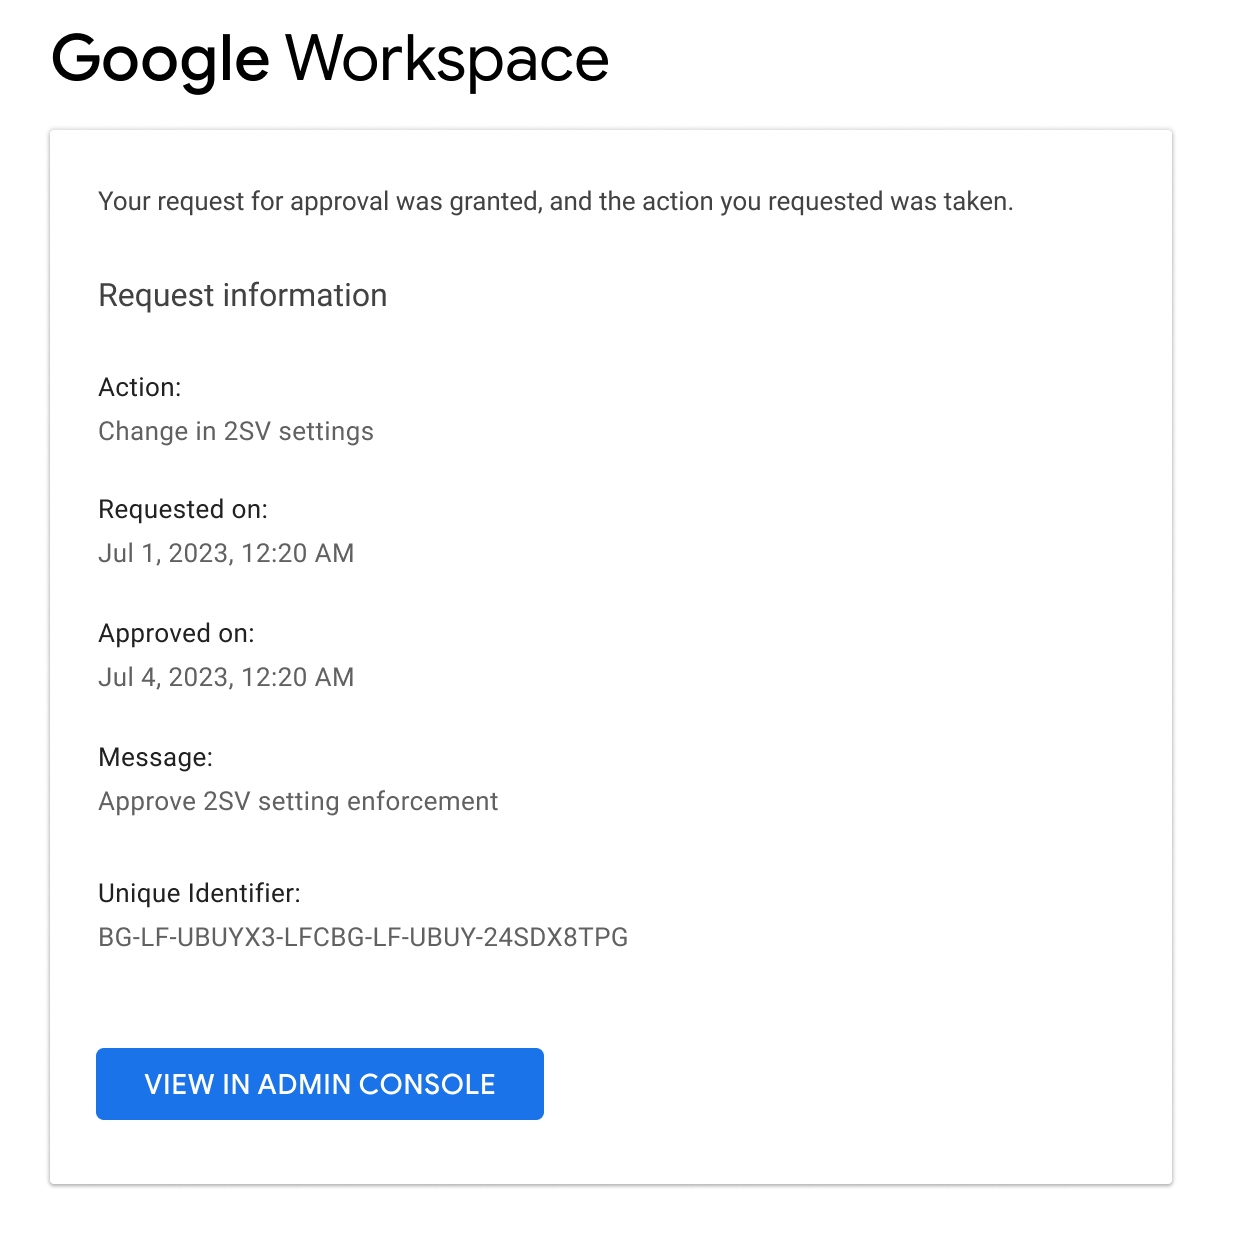Viewport: 1236px width, 1252px height.
Task: Click the approval granted confirmation message
Action: pos(556,202)
